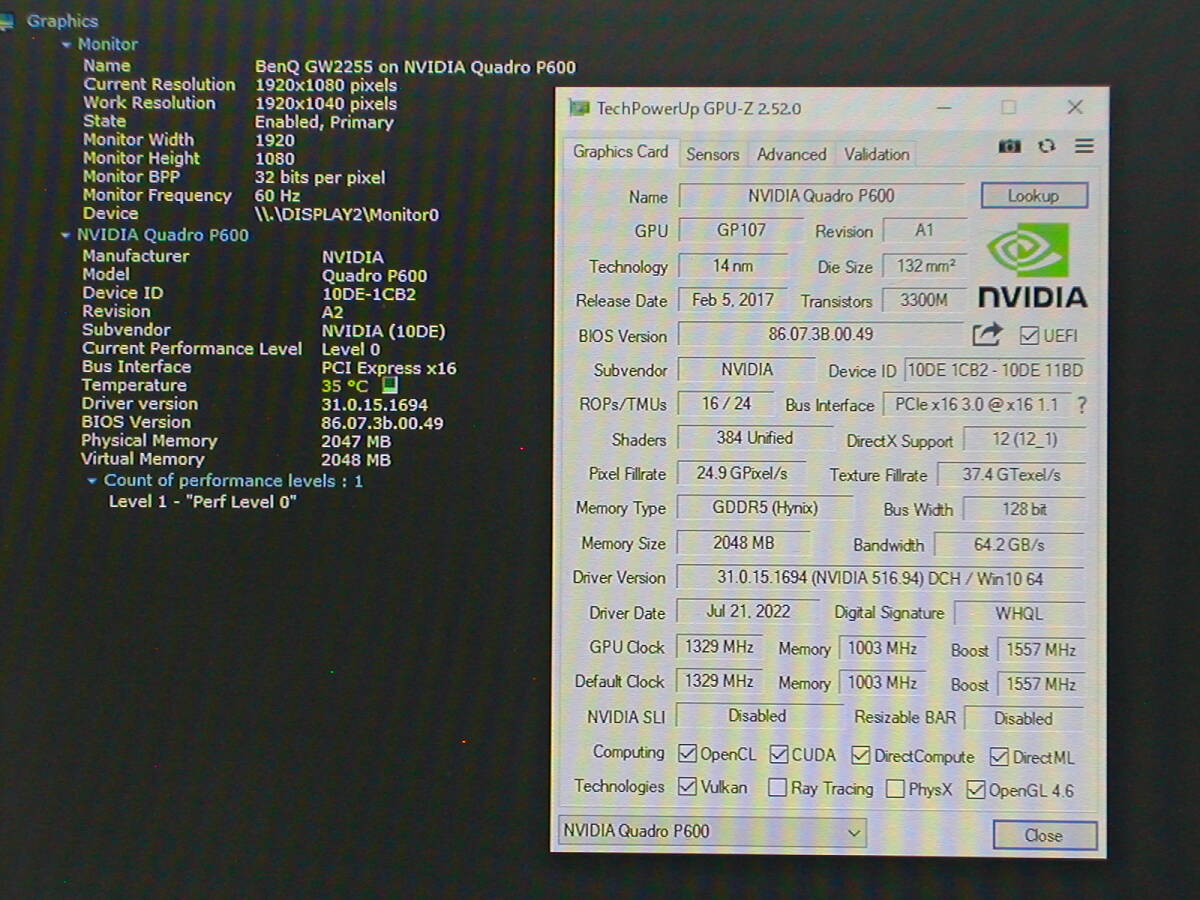Toggle the OpenGL 4.6 checkbox
The image size is (1200, 900).
tap(976, 790)
